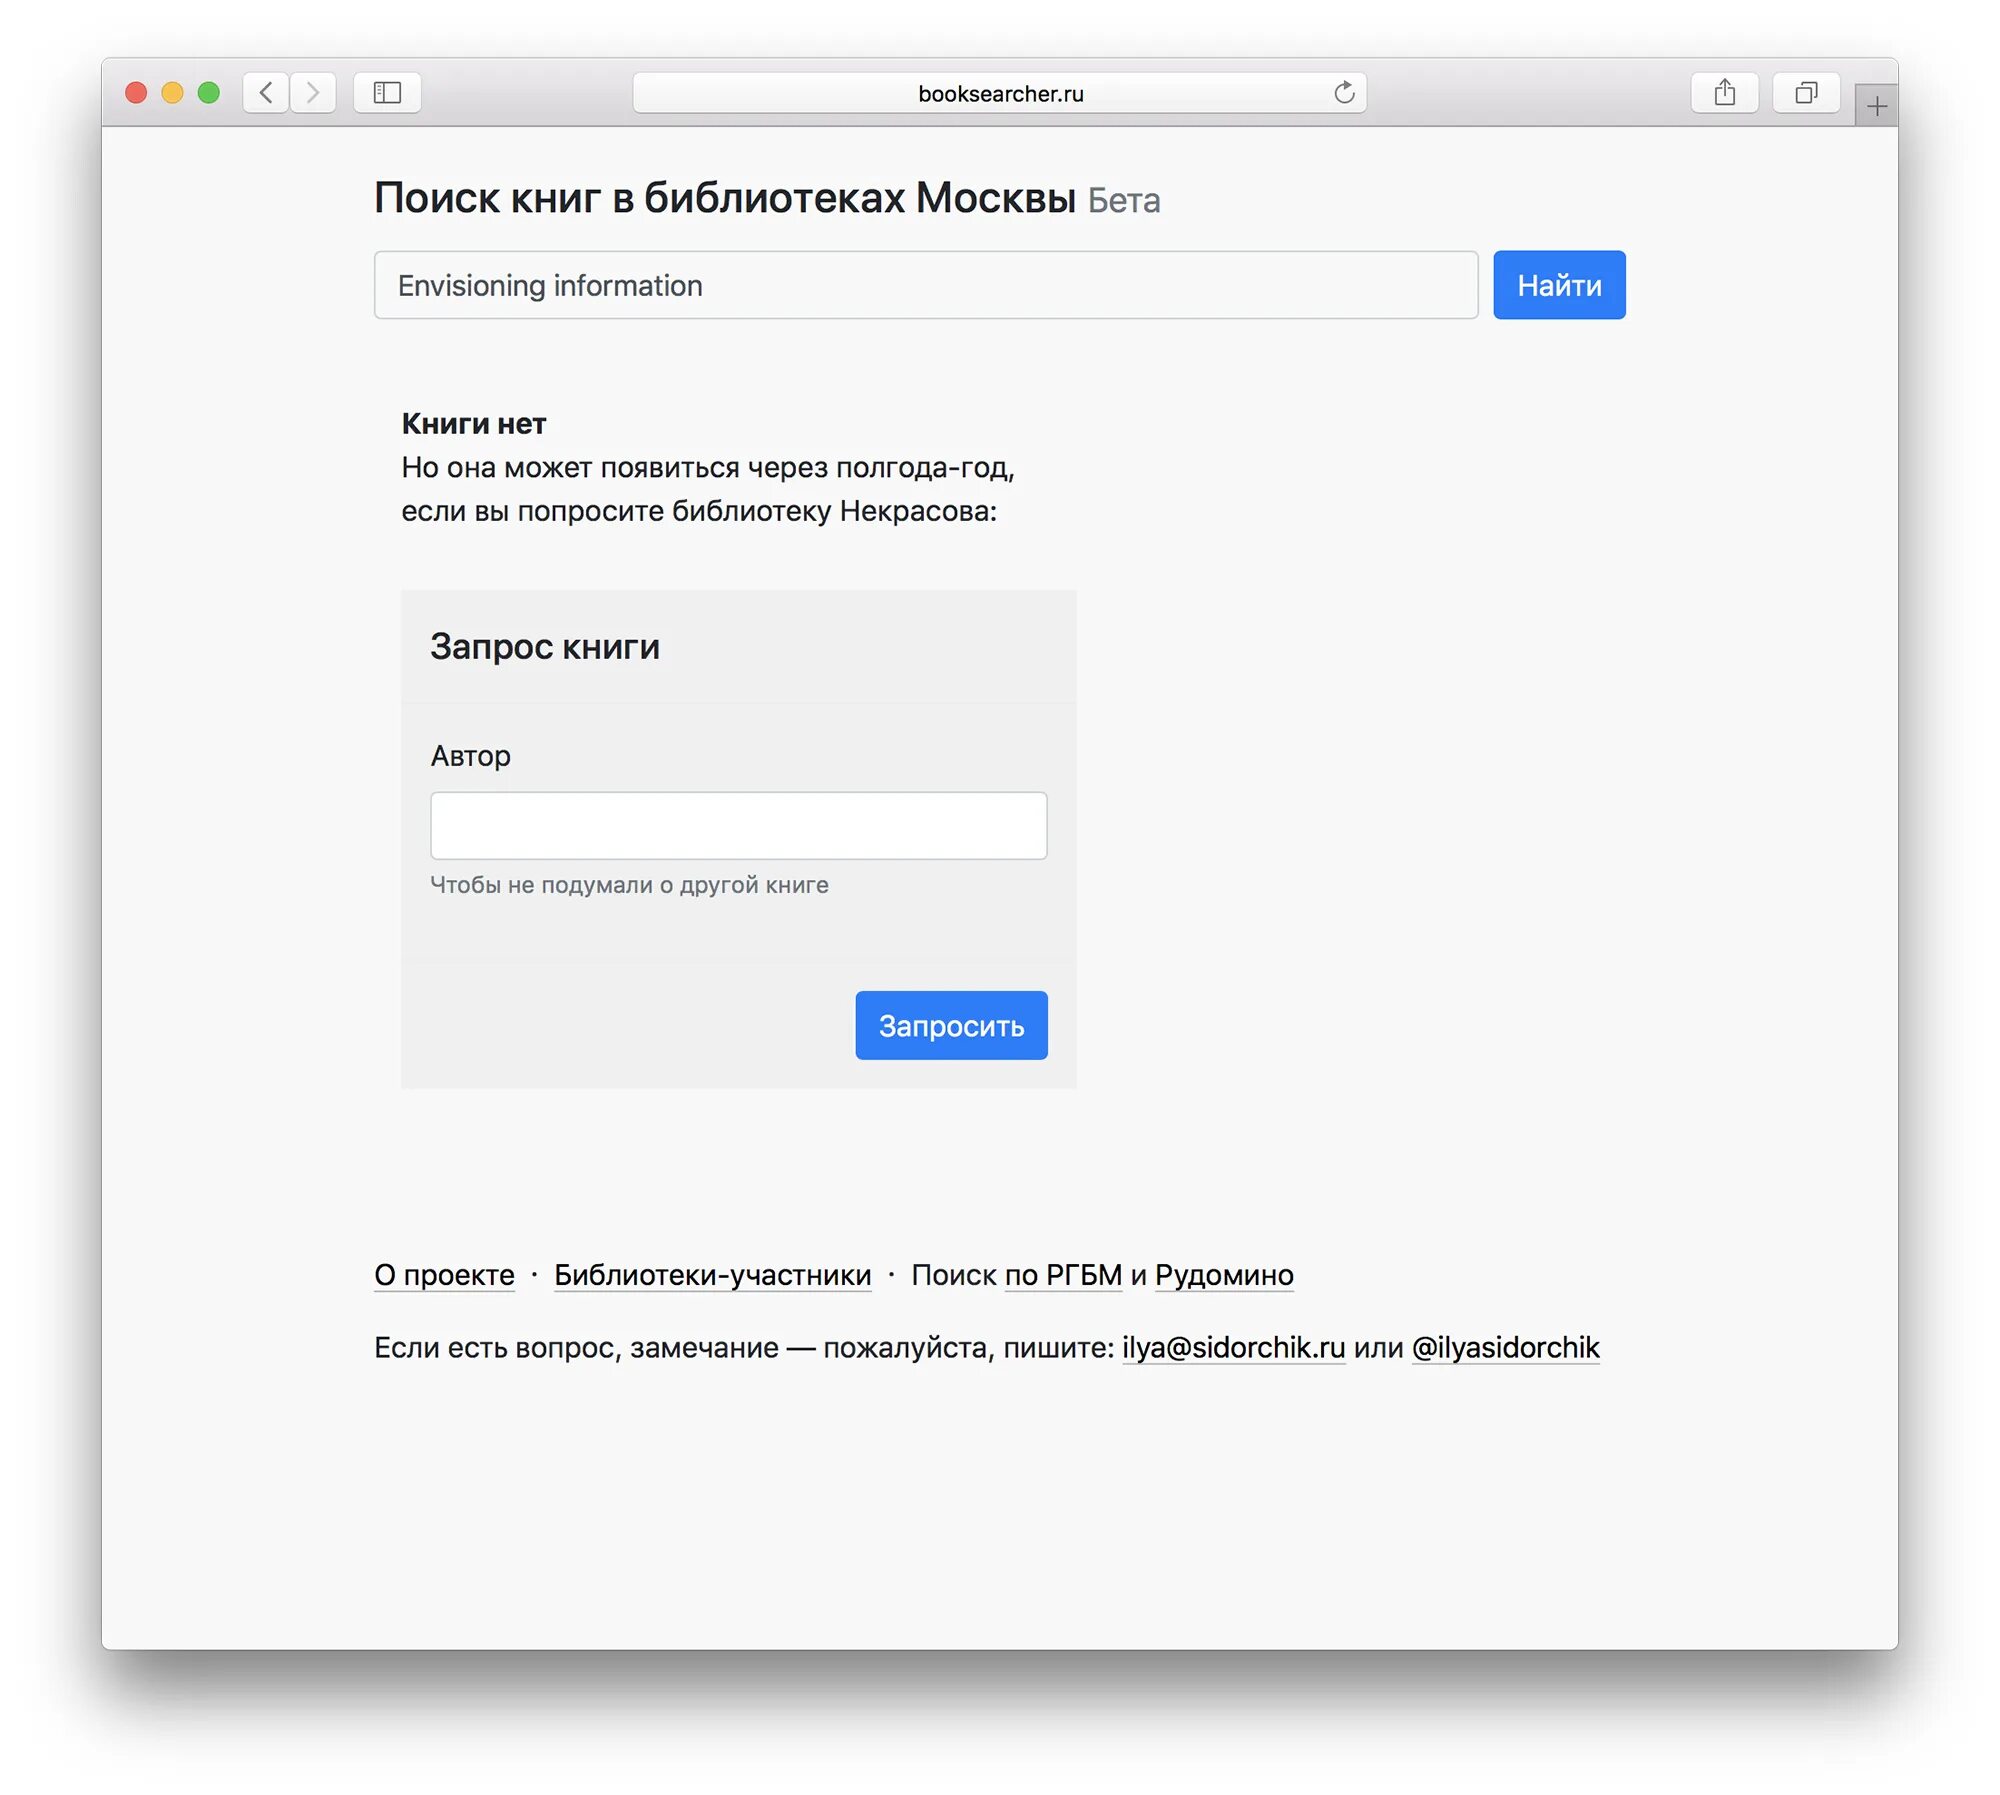Image resolution: width=2000 pixels, height=1795 pixels.
Task: Follow the по РГБМ search link
Action: [1063, 1275]
